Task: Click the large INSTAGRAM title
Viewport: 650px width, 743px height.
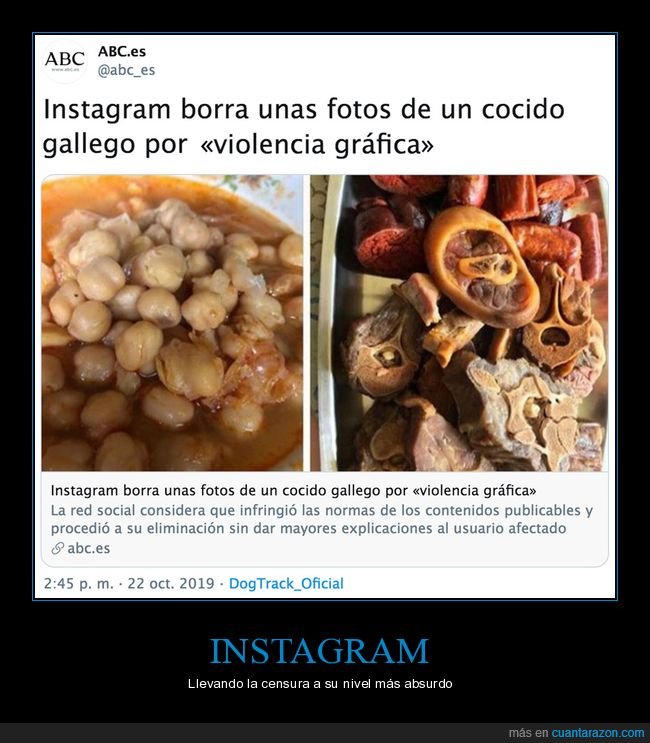Action: pyautogui.click(x=320, y=651)
